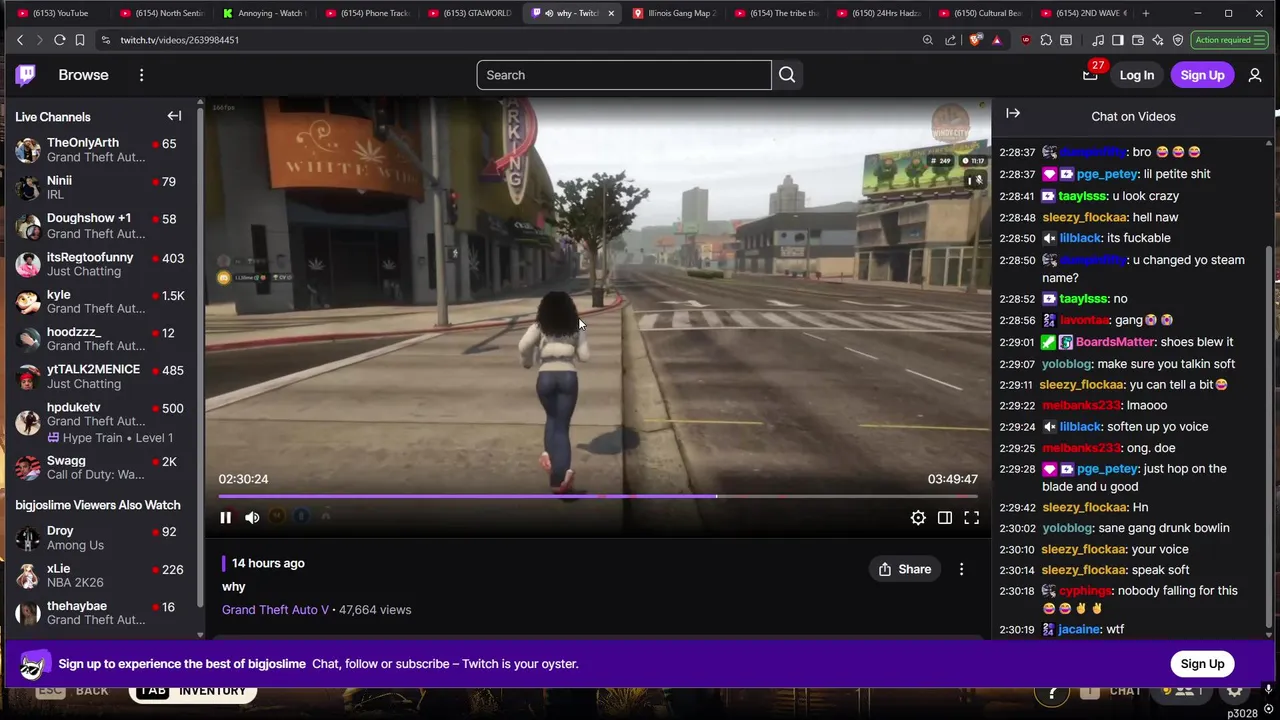Select itsRegtoofunny channel avatar
1280x720 pixels.
[x=28, y=264]
